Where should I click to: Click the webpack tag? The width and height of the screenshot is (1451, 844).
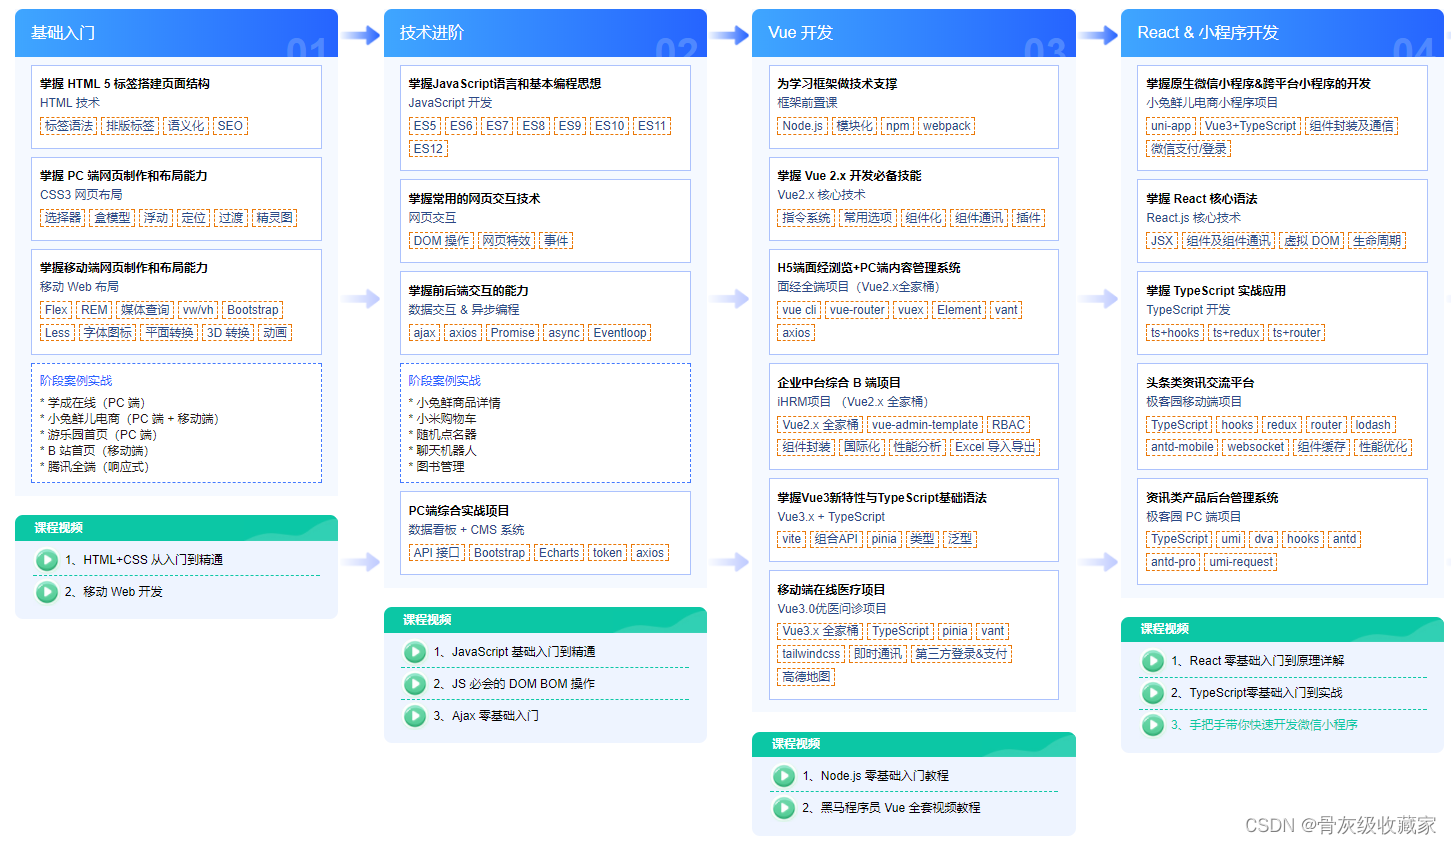pyautogui.click(x=947, y=126)
